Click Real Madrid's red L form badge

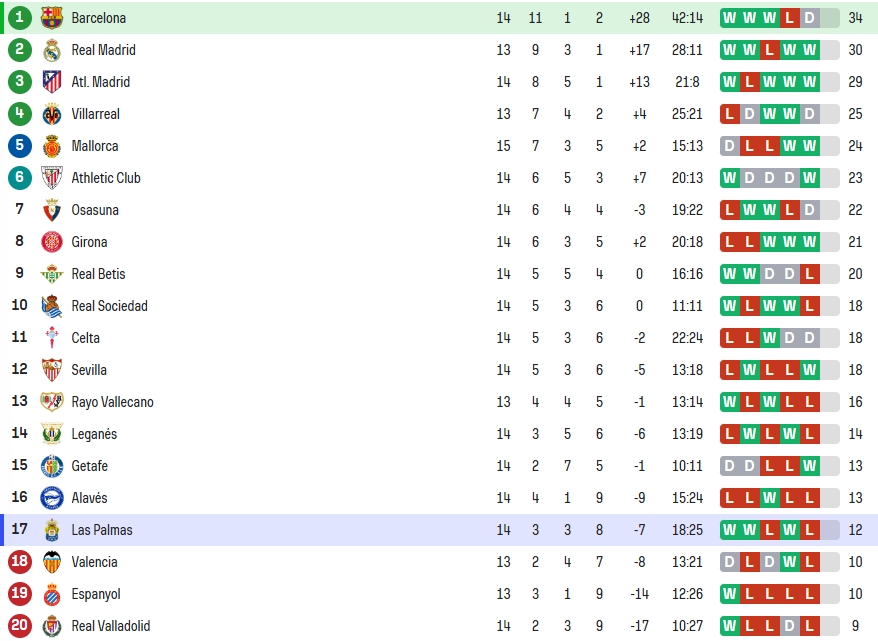tap(769, 50)
